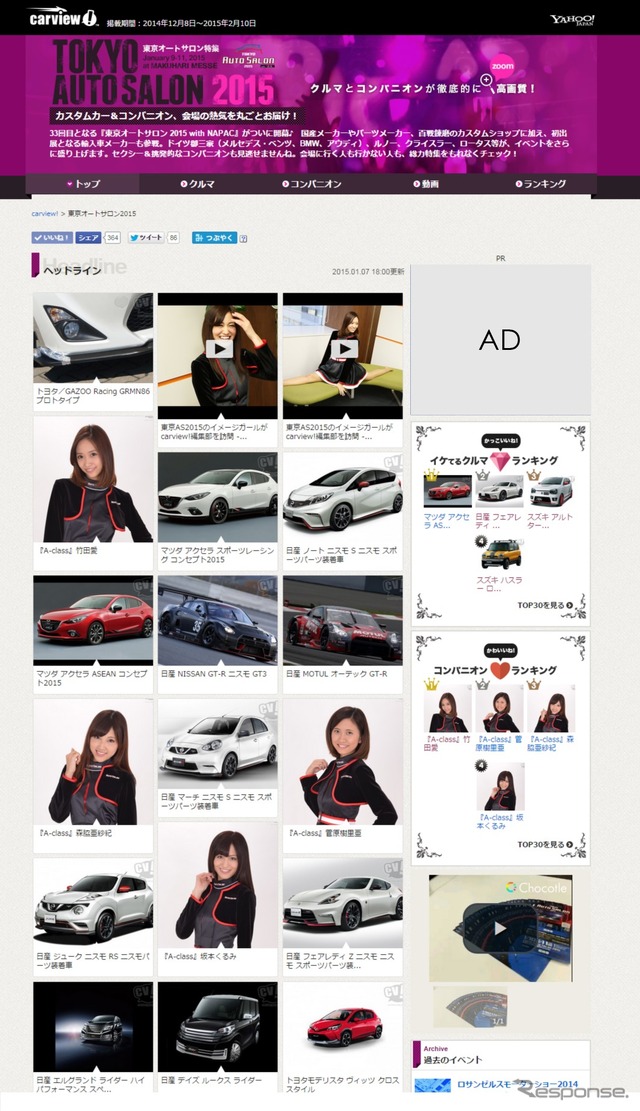The height and width of the screenshot is (1111, 640).
Task: Open the ロサンゼルスモーターショー2014 link
Action: coord(517,1085)
